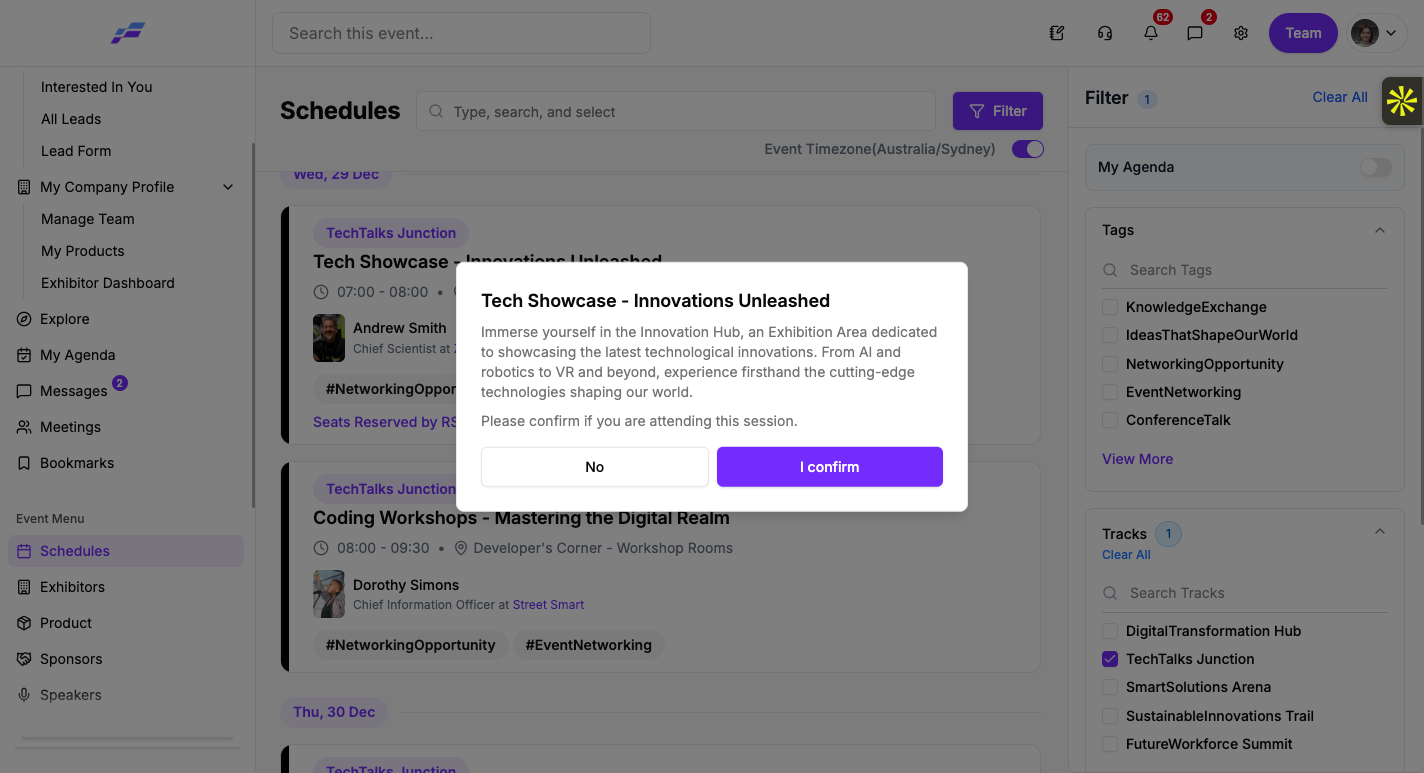Collapse the My Company Profile chevron
1424x773 pixels.
[x=228, y=187]
